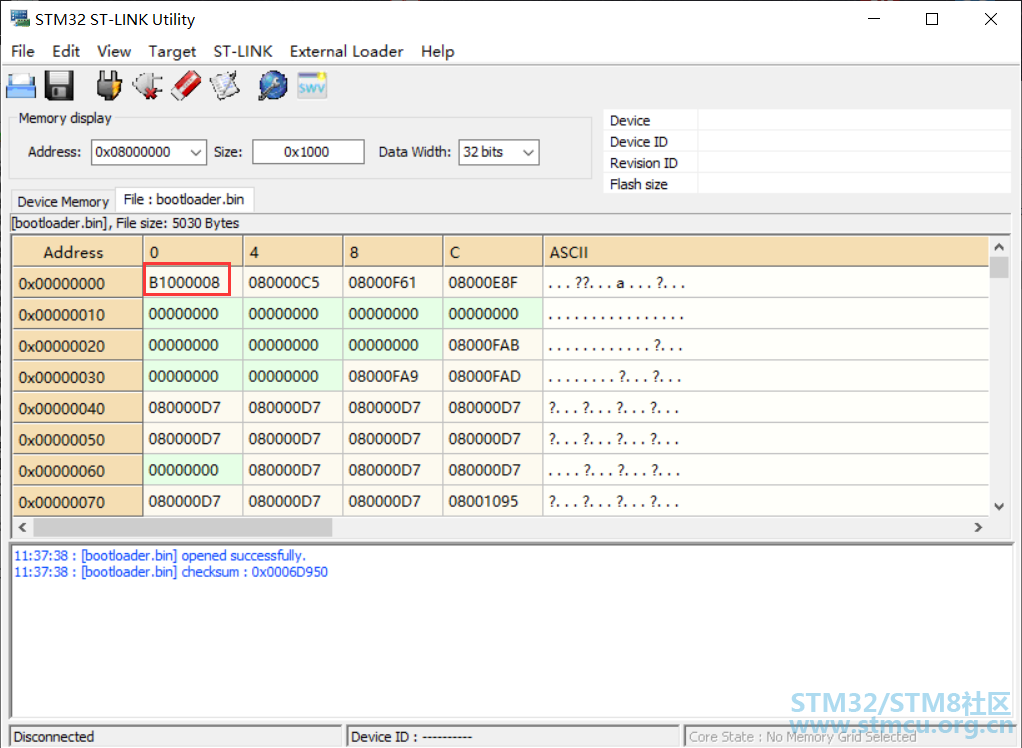Maximize the ST-LINK Utility window
This screenshot has height=748, width=1022.
tap(932, 19)
